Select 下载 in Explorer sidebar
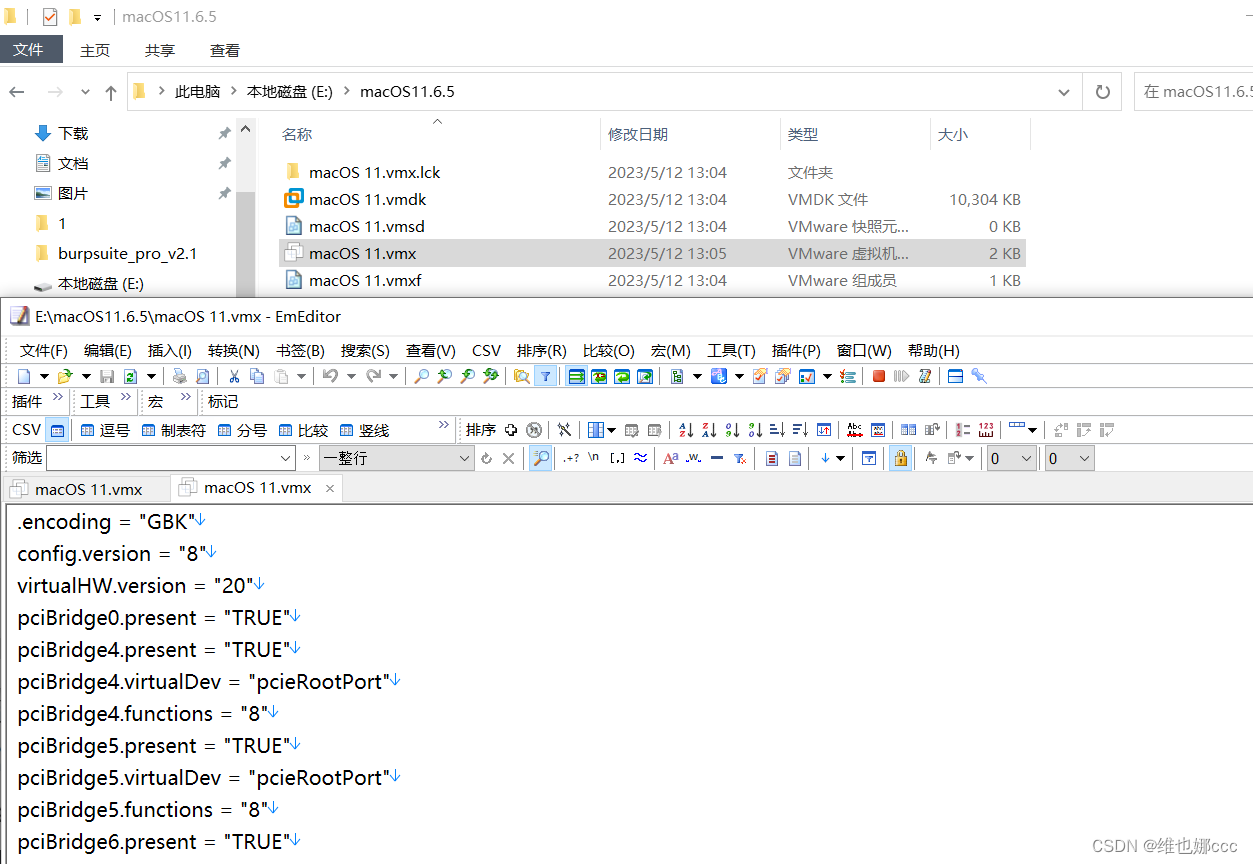The image size is (1253, 864). click(x=73, y=133)
